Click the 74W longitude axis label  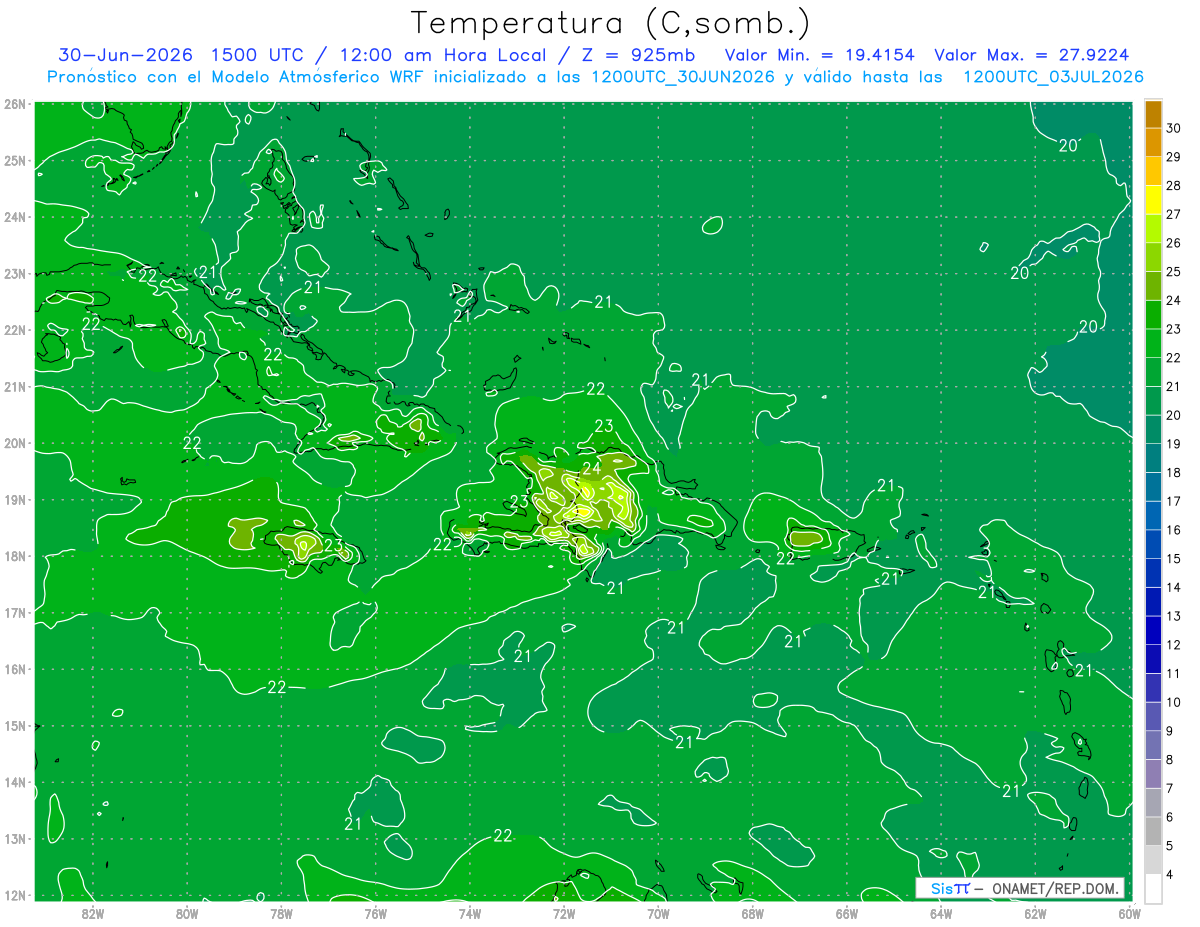click(x=469, y=912)
